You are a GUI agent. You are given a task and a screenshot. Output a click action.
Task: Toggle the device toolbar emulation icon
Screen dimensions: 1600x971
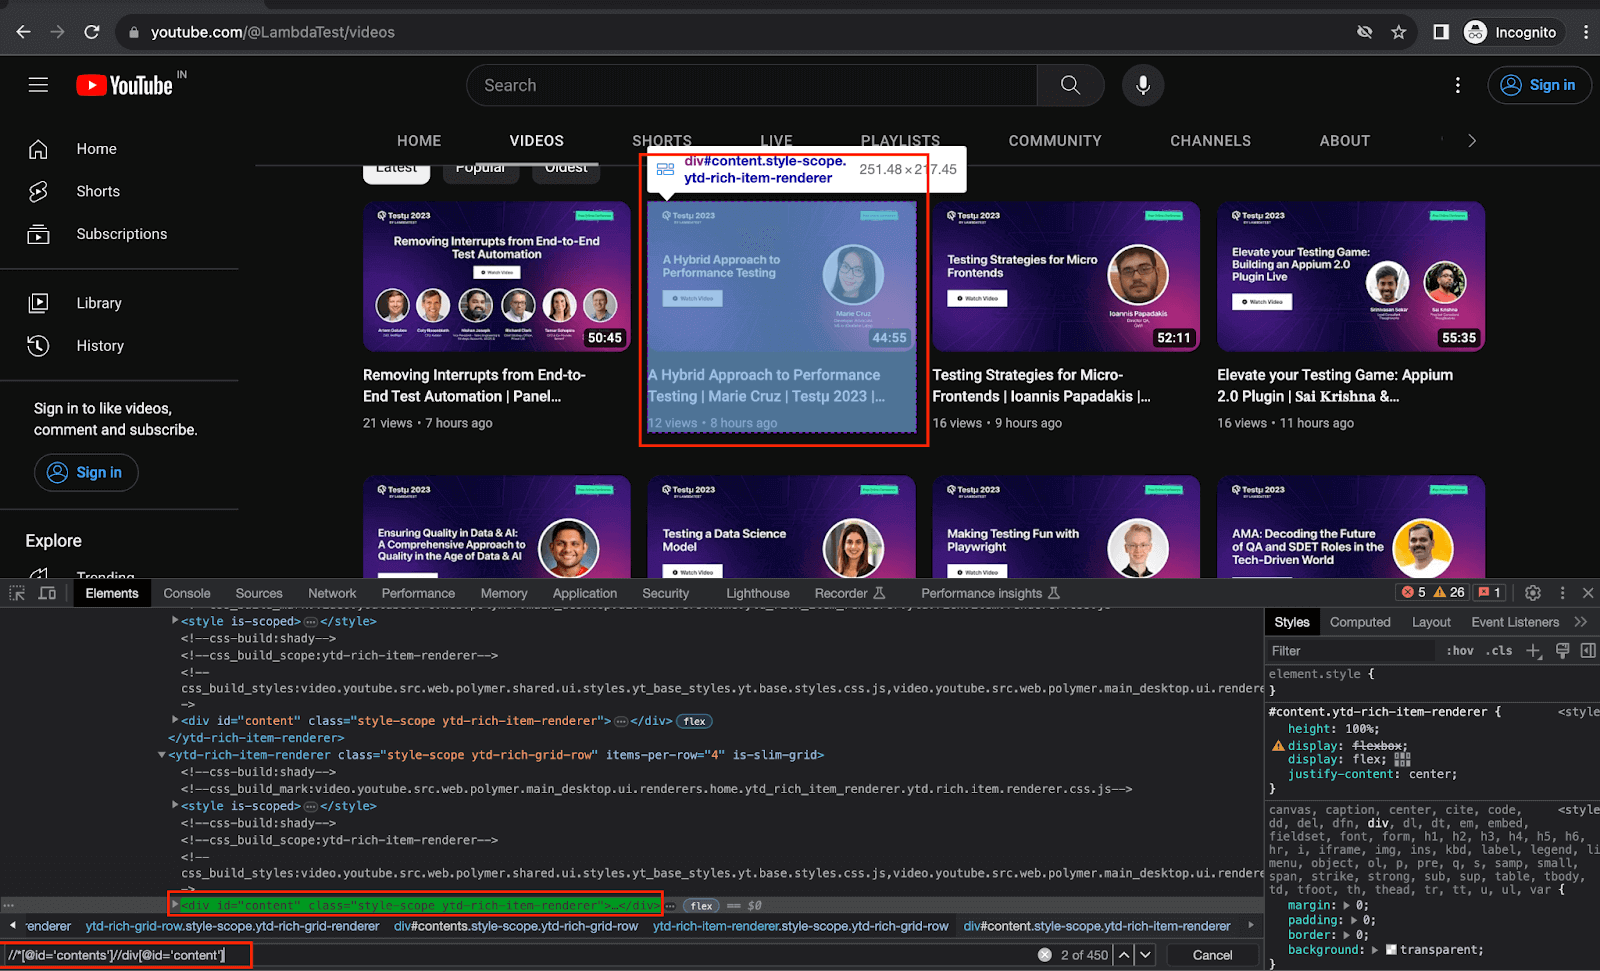click(x=47, y=593)
